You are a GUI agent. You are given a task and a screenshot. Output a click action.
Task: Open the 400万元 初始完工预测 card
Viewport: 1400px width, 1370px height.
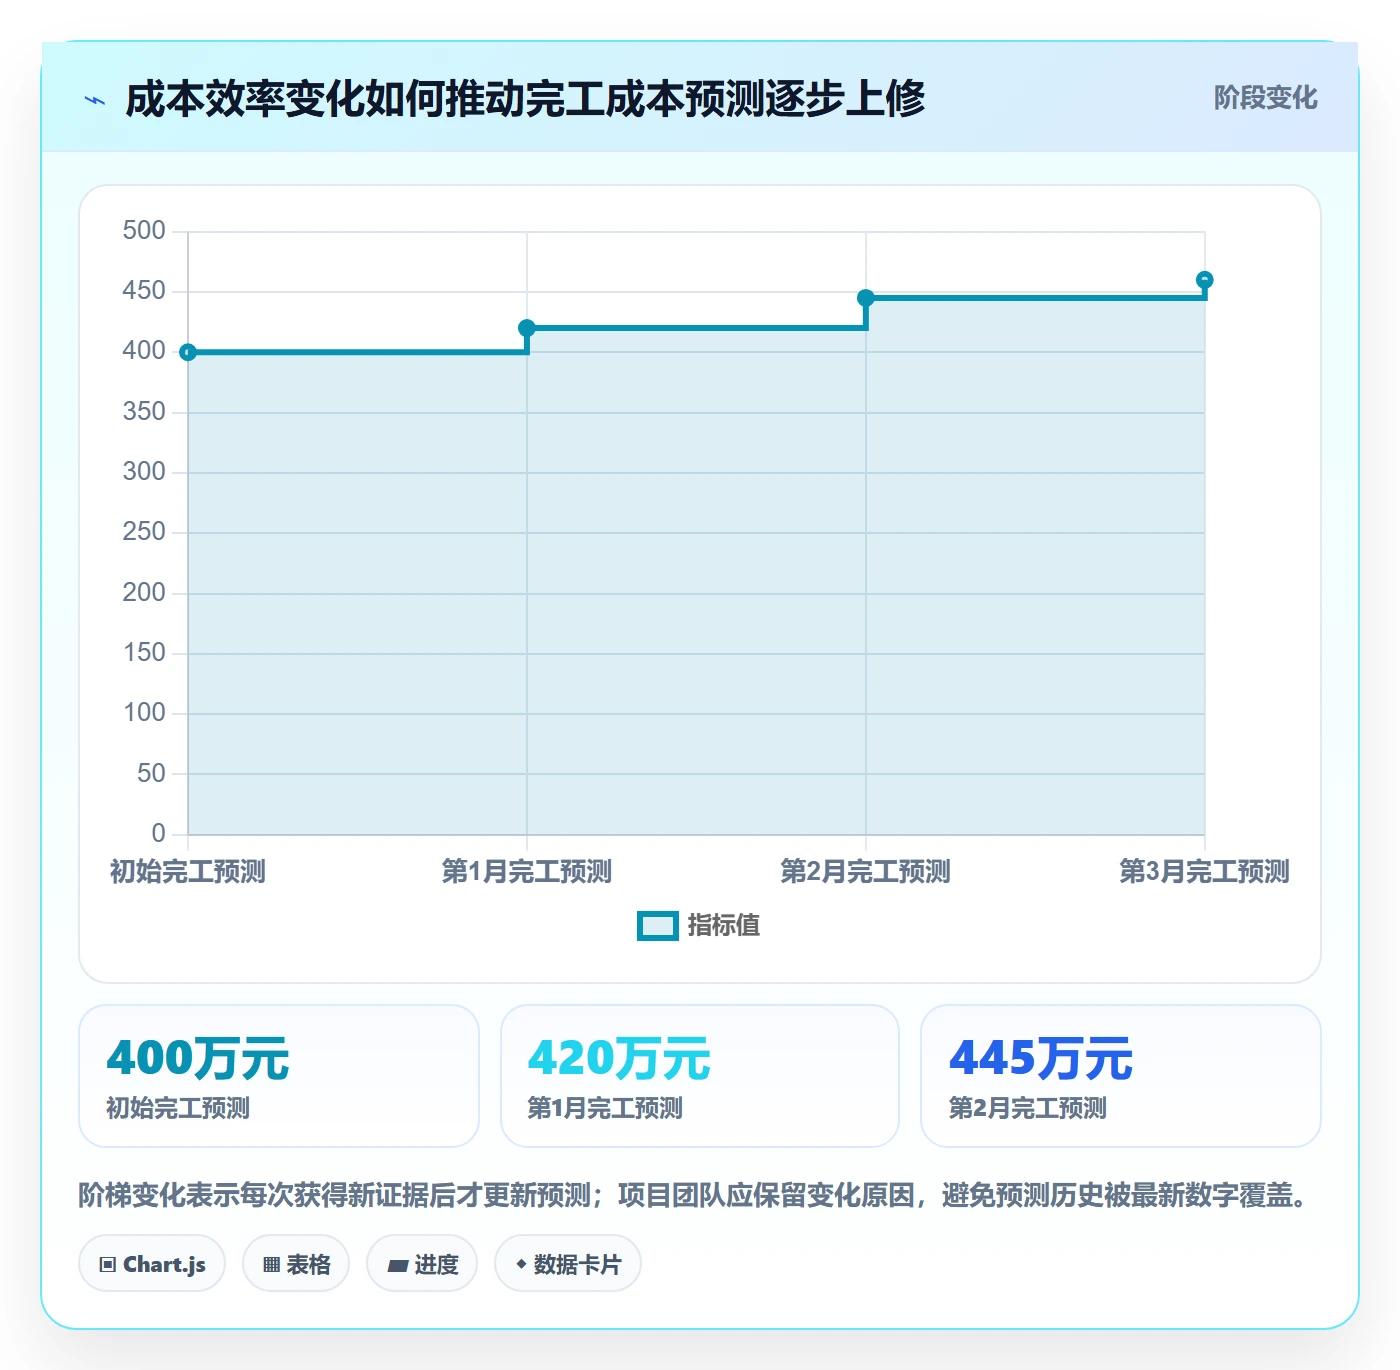click(279, 1076)
